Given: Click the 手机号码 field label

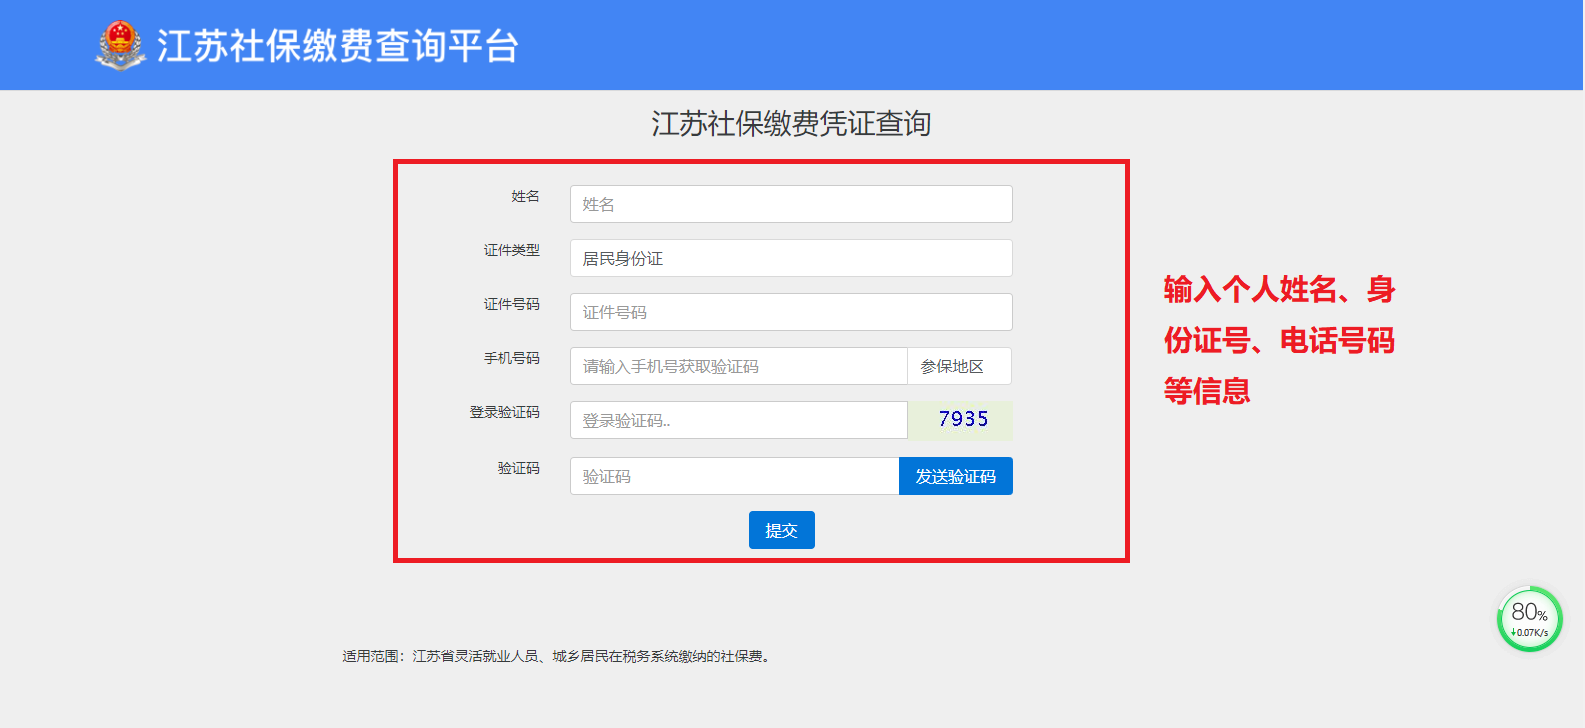Looking at the screenshot, I should pyautogui.click(x=511, y=358).
